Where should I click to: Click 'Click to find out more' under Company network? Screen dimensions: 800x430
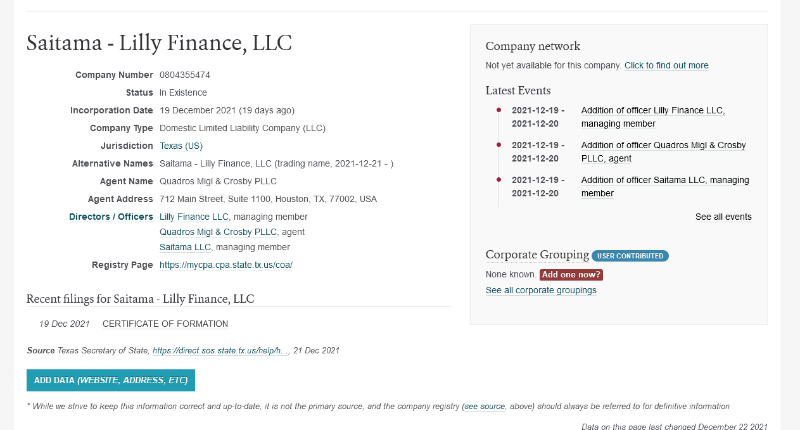pos(666,66)
